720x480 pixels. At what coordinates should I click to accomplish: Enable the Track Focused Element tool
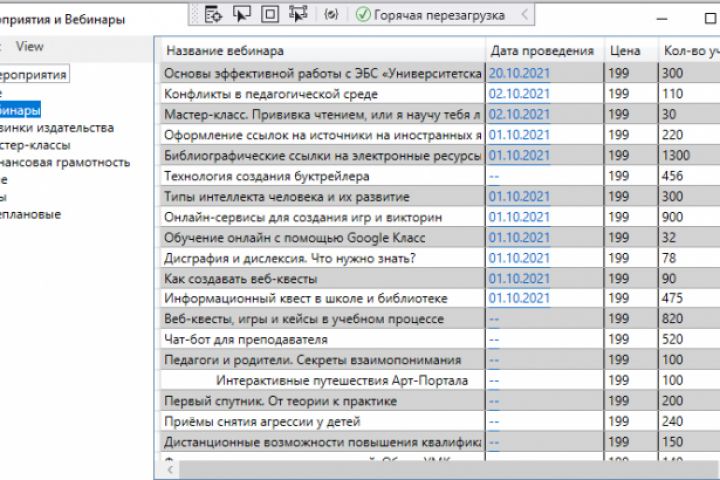298,15
